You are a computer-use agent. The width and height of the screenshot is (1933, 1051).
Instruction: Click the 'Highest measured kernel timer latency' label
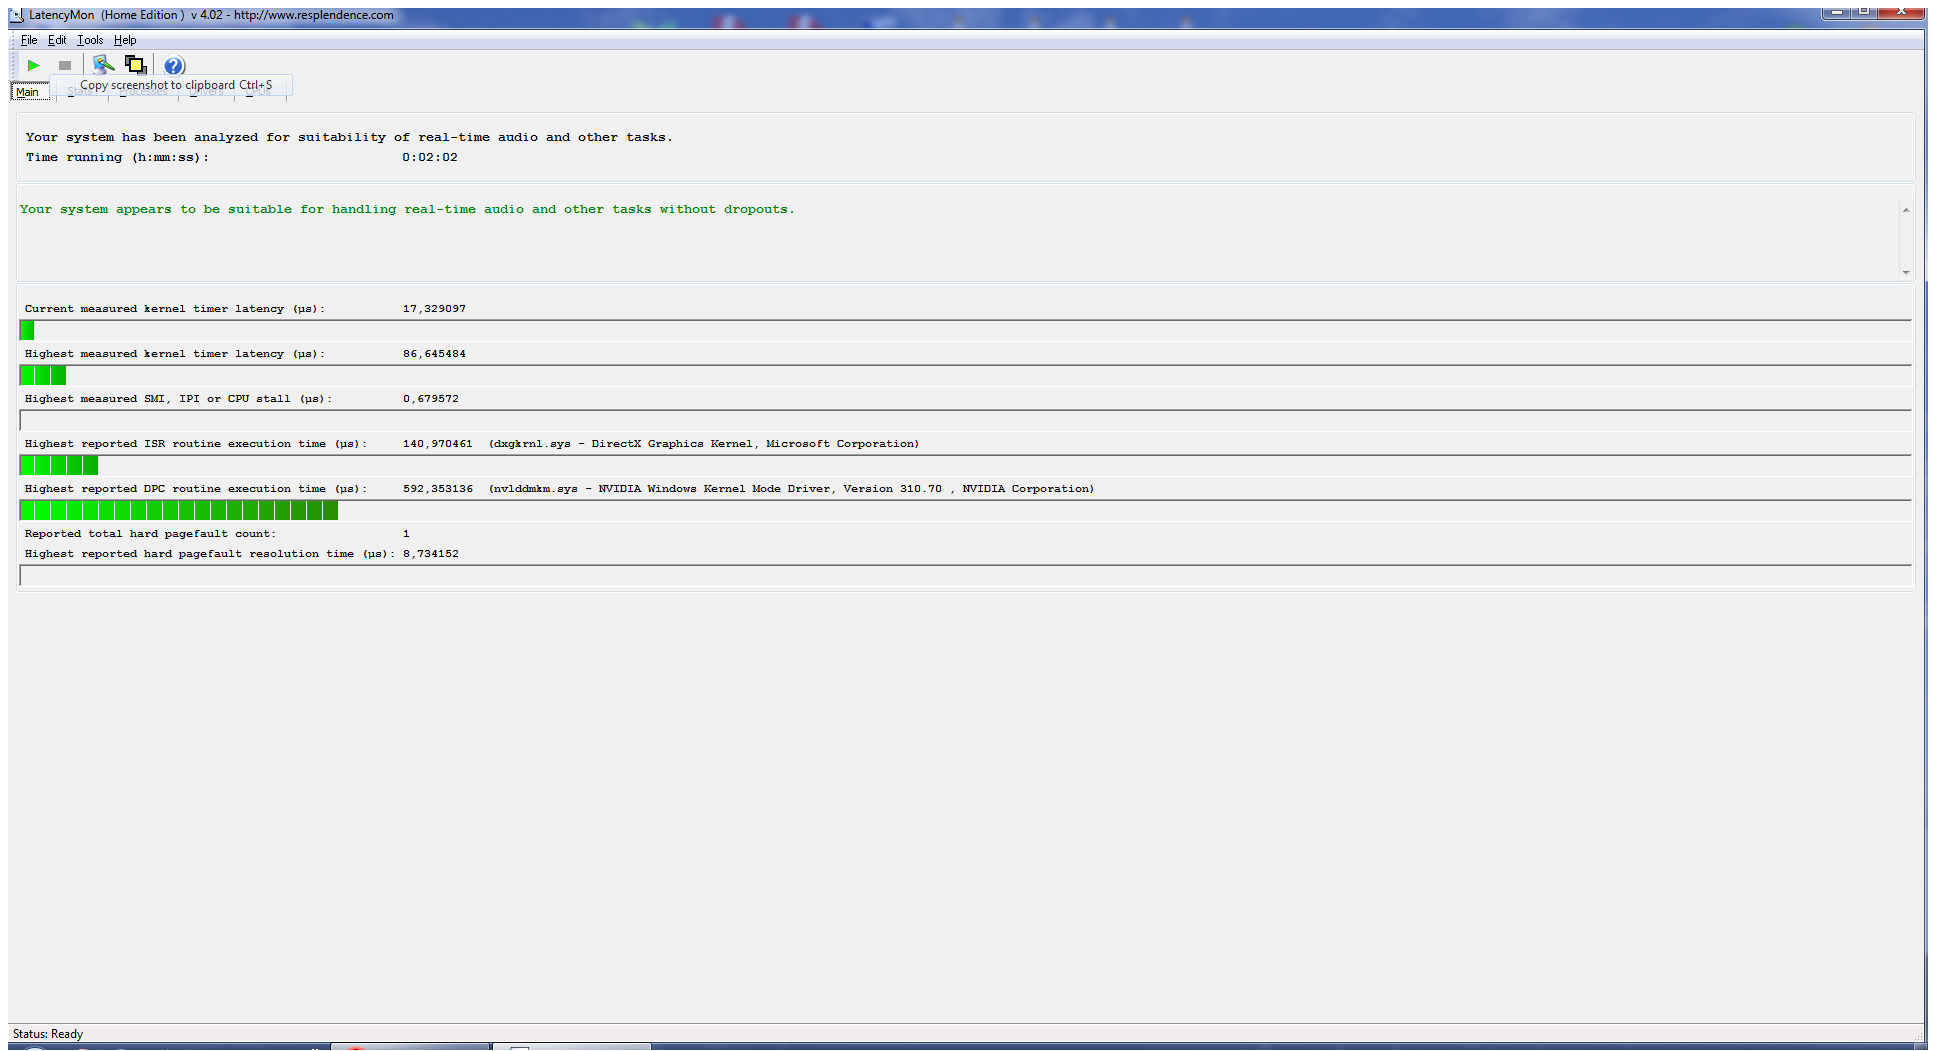[x=175, y=353]
